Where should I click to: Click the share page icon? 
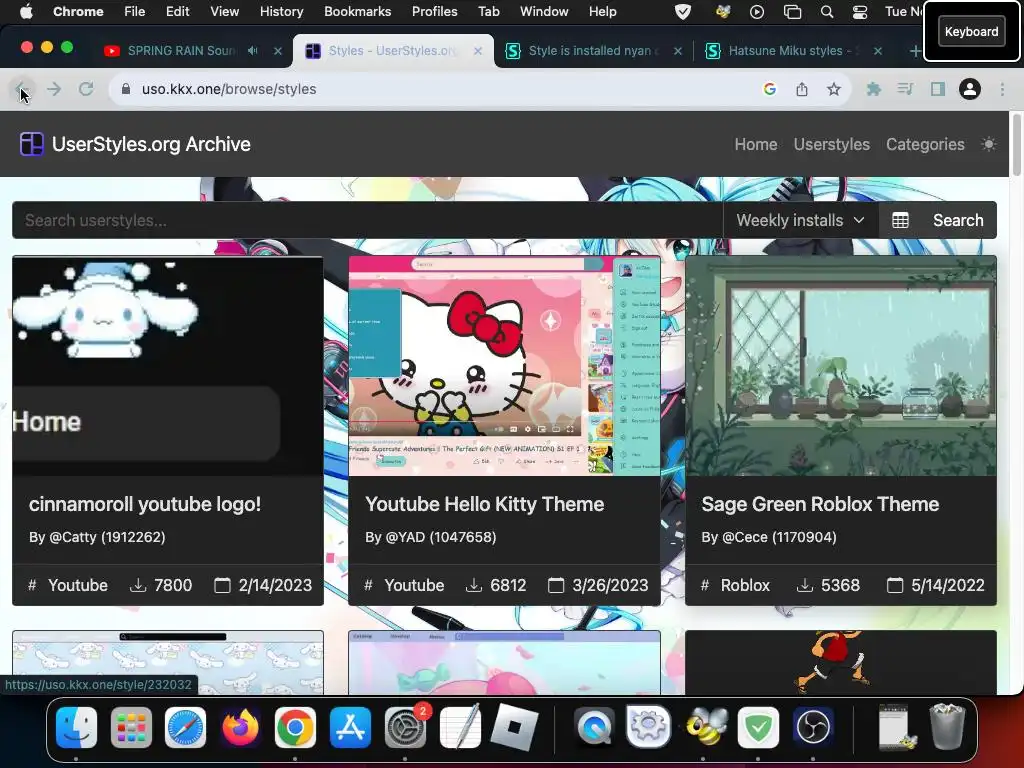point(802,89)
